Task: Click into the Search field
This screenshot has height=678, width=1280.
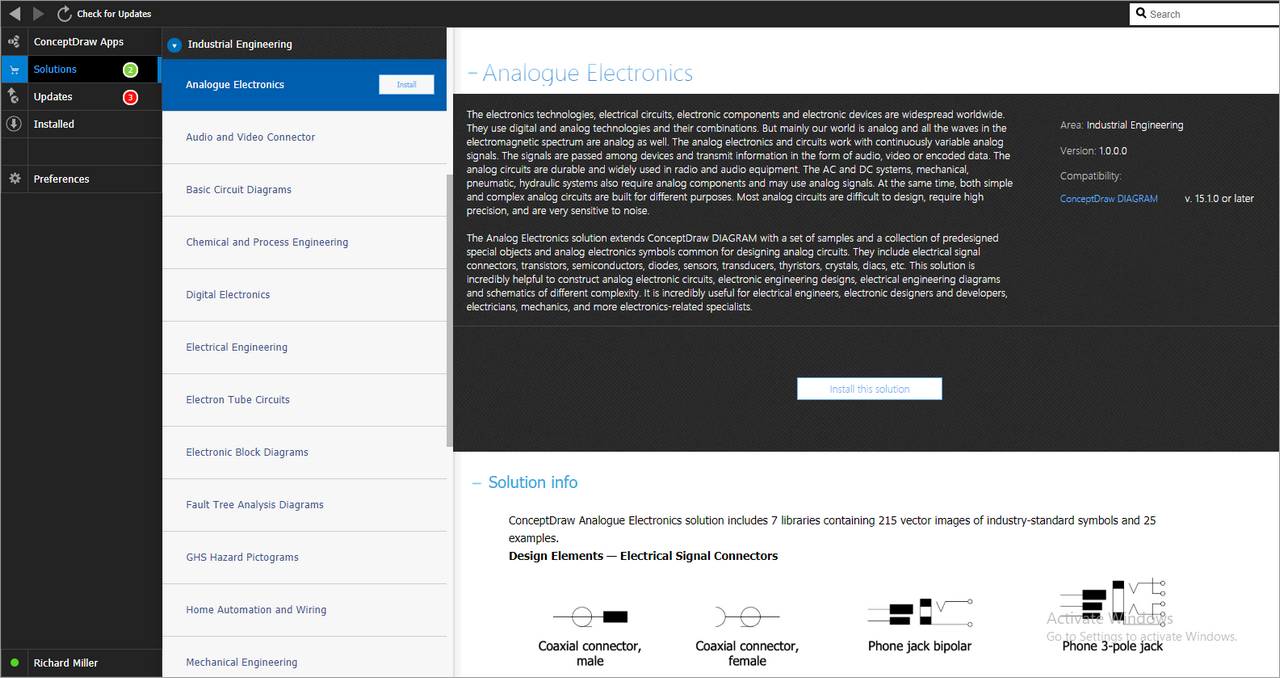Action: [x=1204, y=14]
